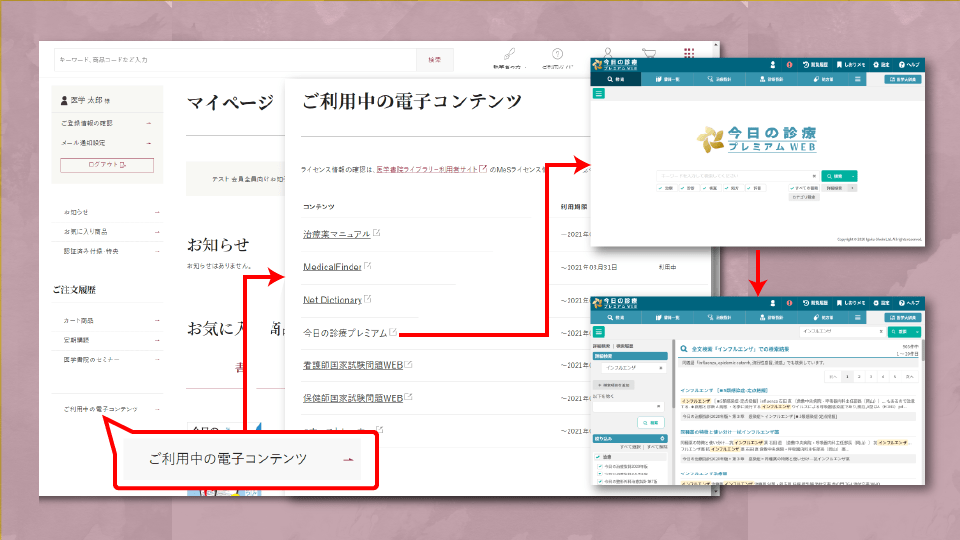Click red alert icon in search-results window header
This screenshot has width=960, height=540.
tap(789, 303)
